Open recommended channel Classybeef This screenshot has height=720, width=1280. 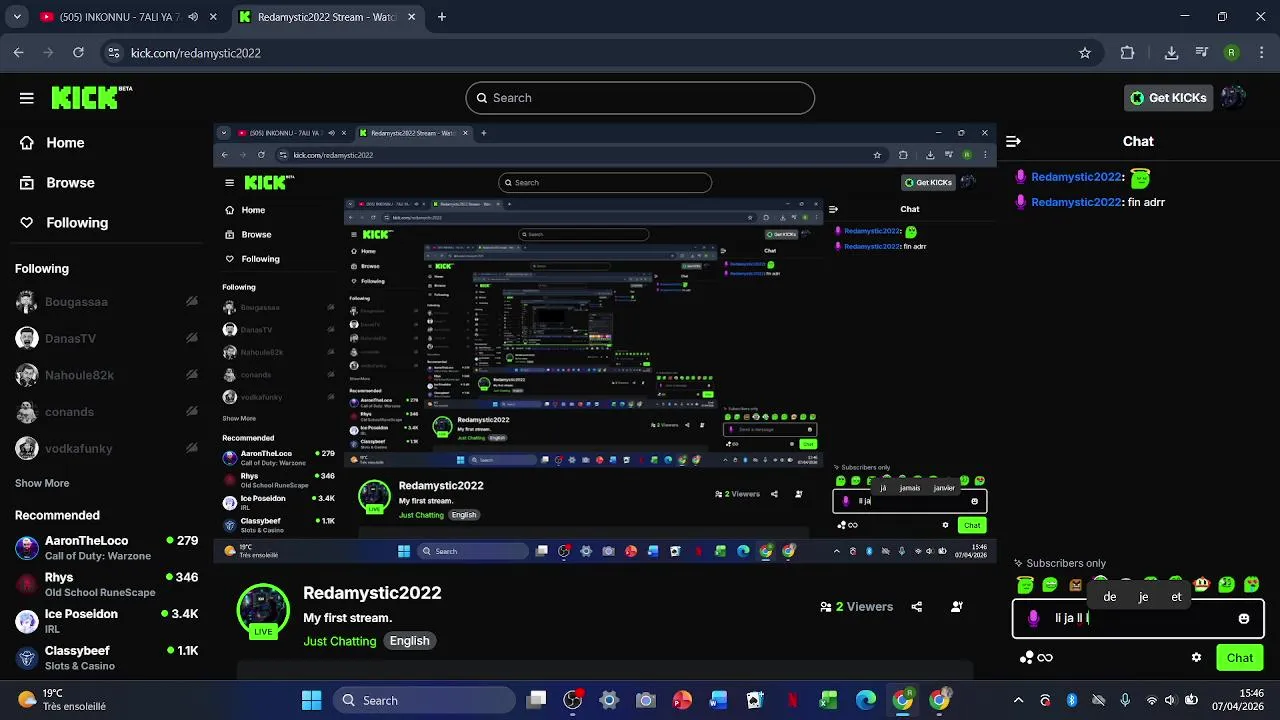point(106,657)
